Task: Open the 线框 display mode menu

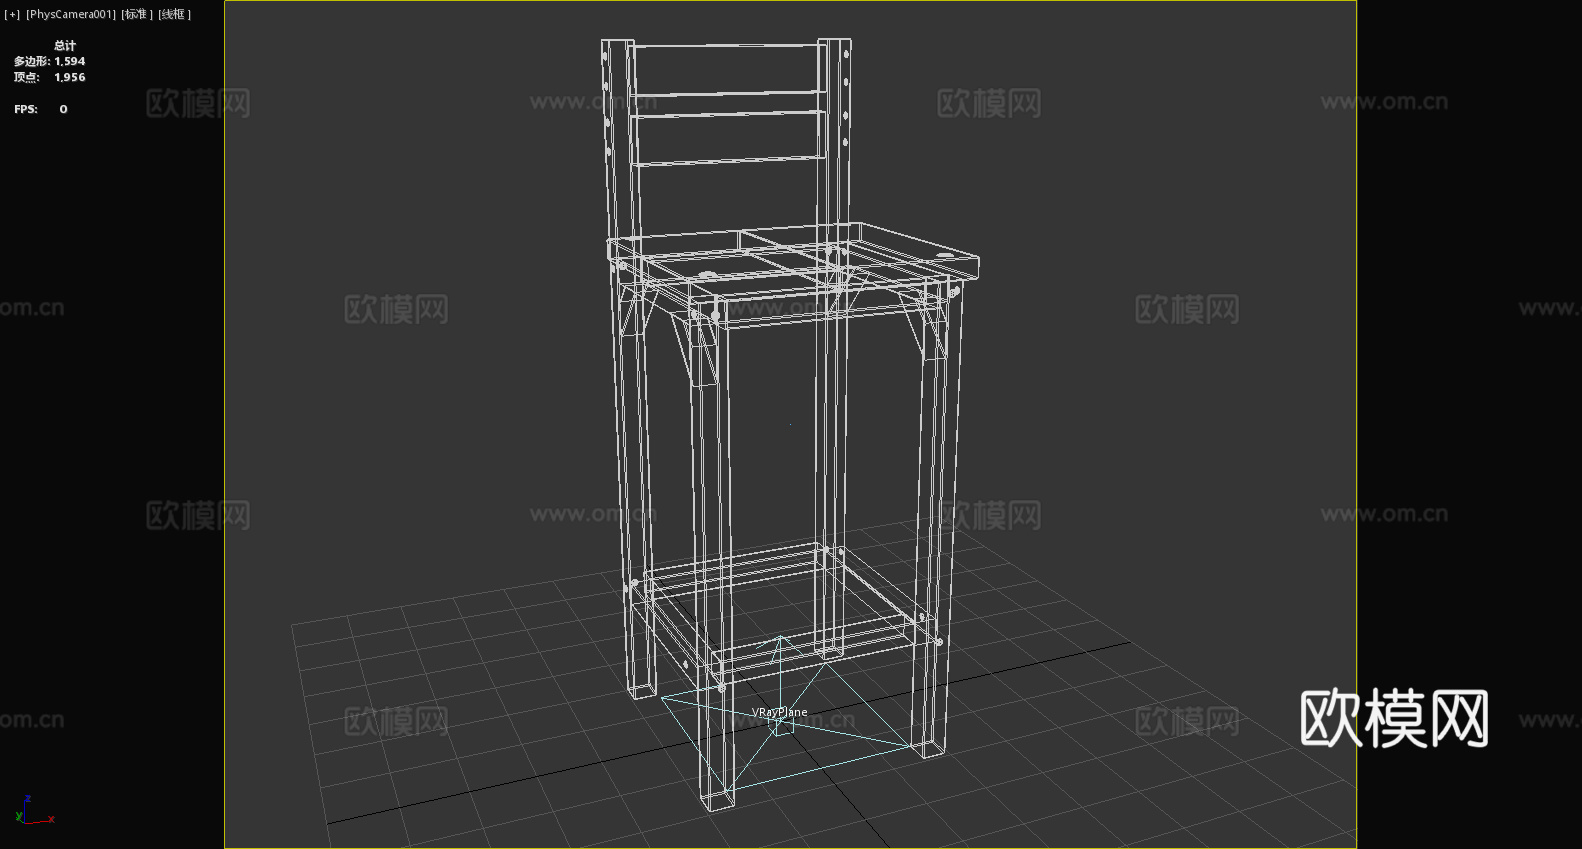Action: point(174,14)
